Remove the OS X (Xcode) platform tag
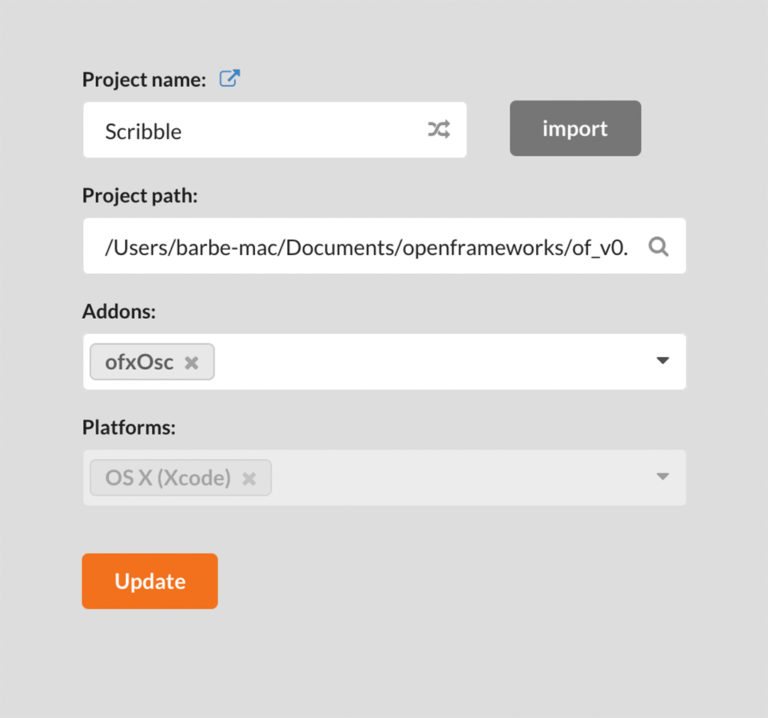This screenshot has width=768, height=718. pos(249,479)
